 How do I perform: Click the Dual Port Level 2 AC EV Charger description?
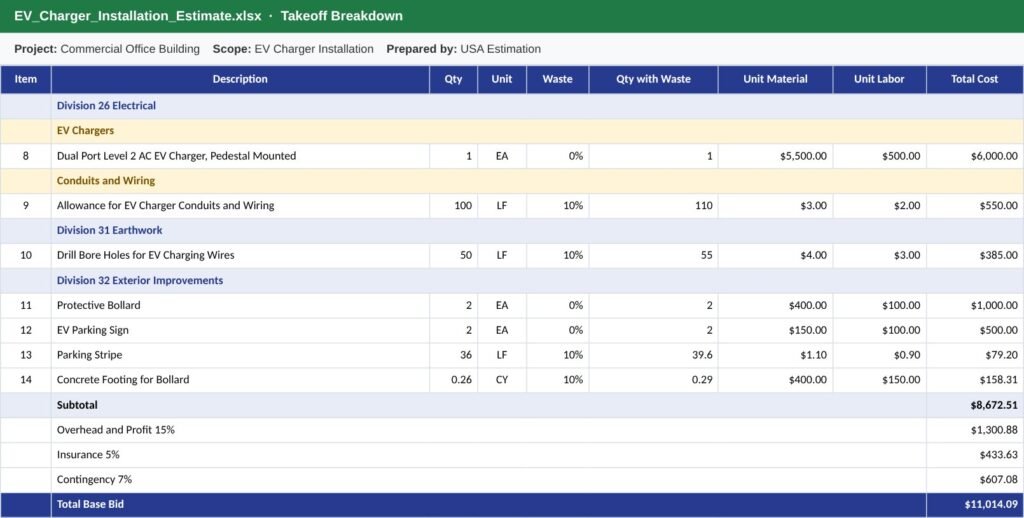click(176, 155)
